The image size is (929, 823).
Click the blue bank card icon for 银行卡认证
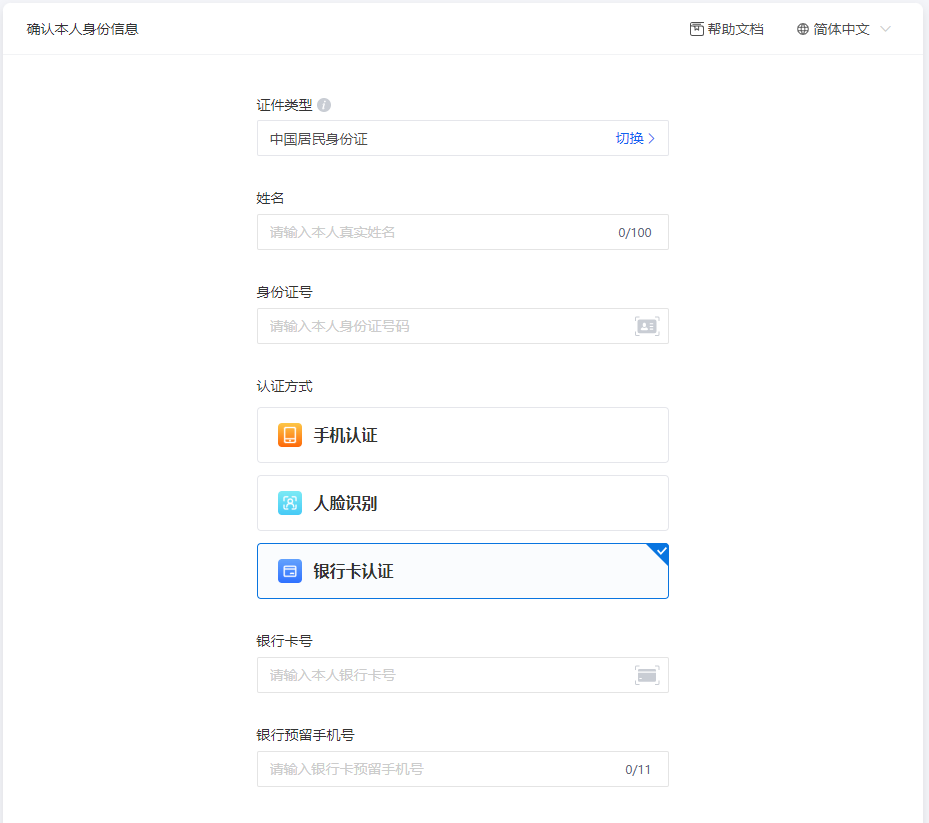(290, 571)
